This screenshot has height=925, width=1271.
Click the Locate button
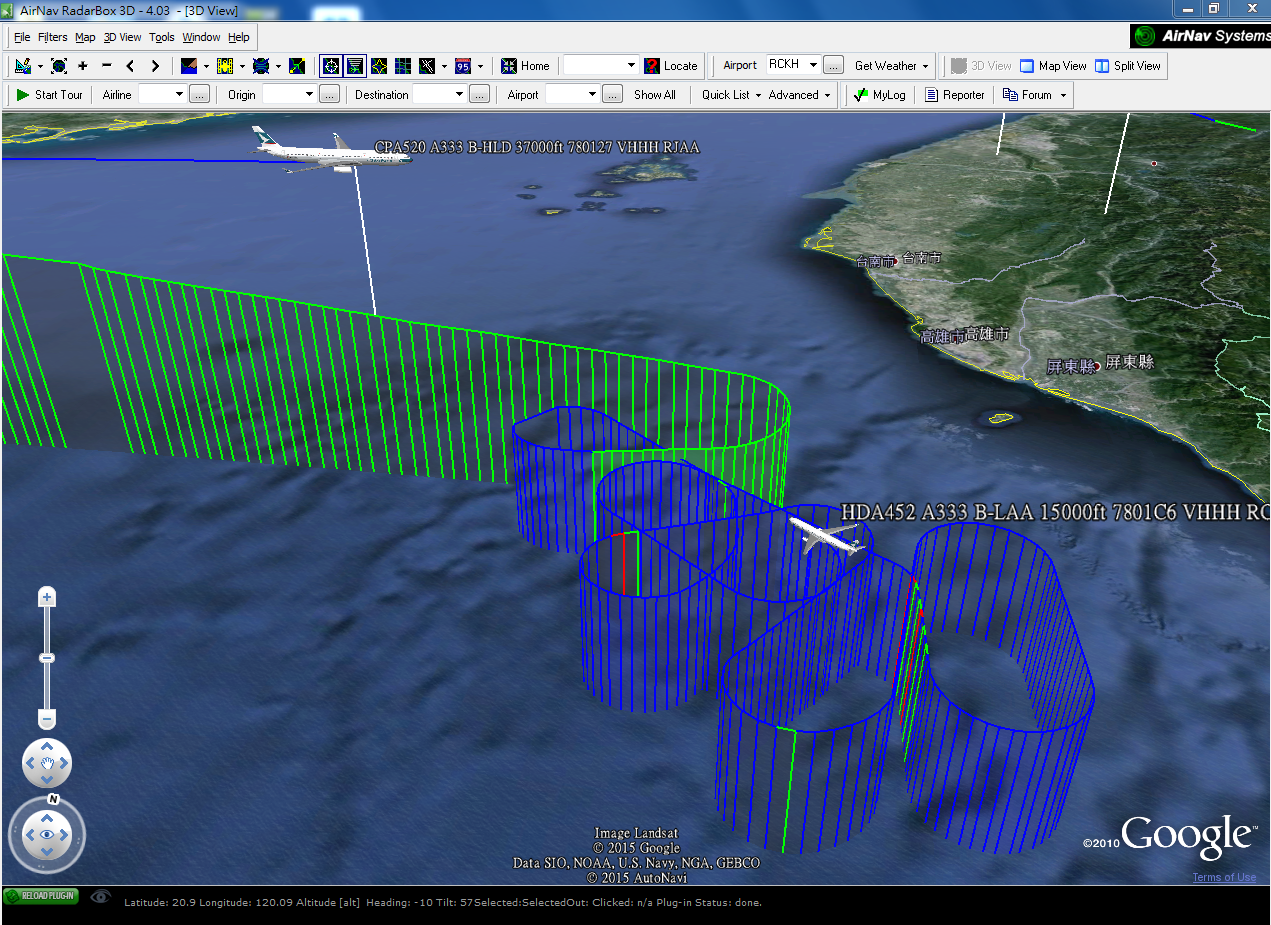(x=671, y=66)
